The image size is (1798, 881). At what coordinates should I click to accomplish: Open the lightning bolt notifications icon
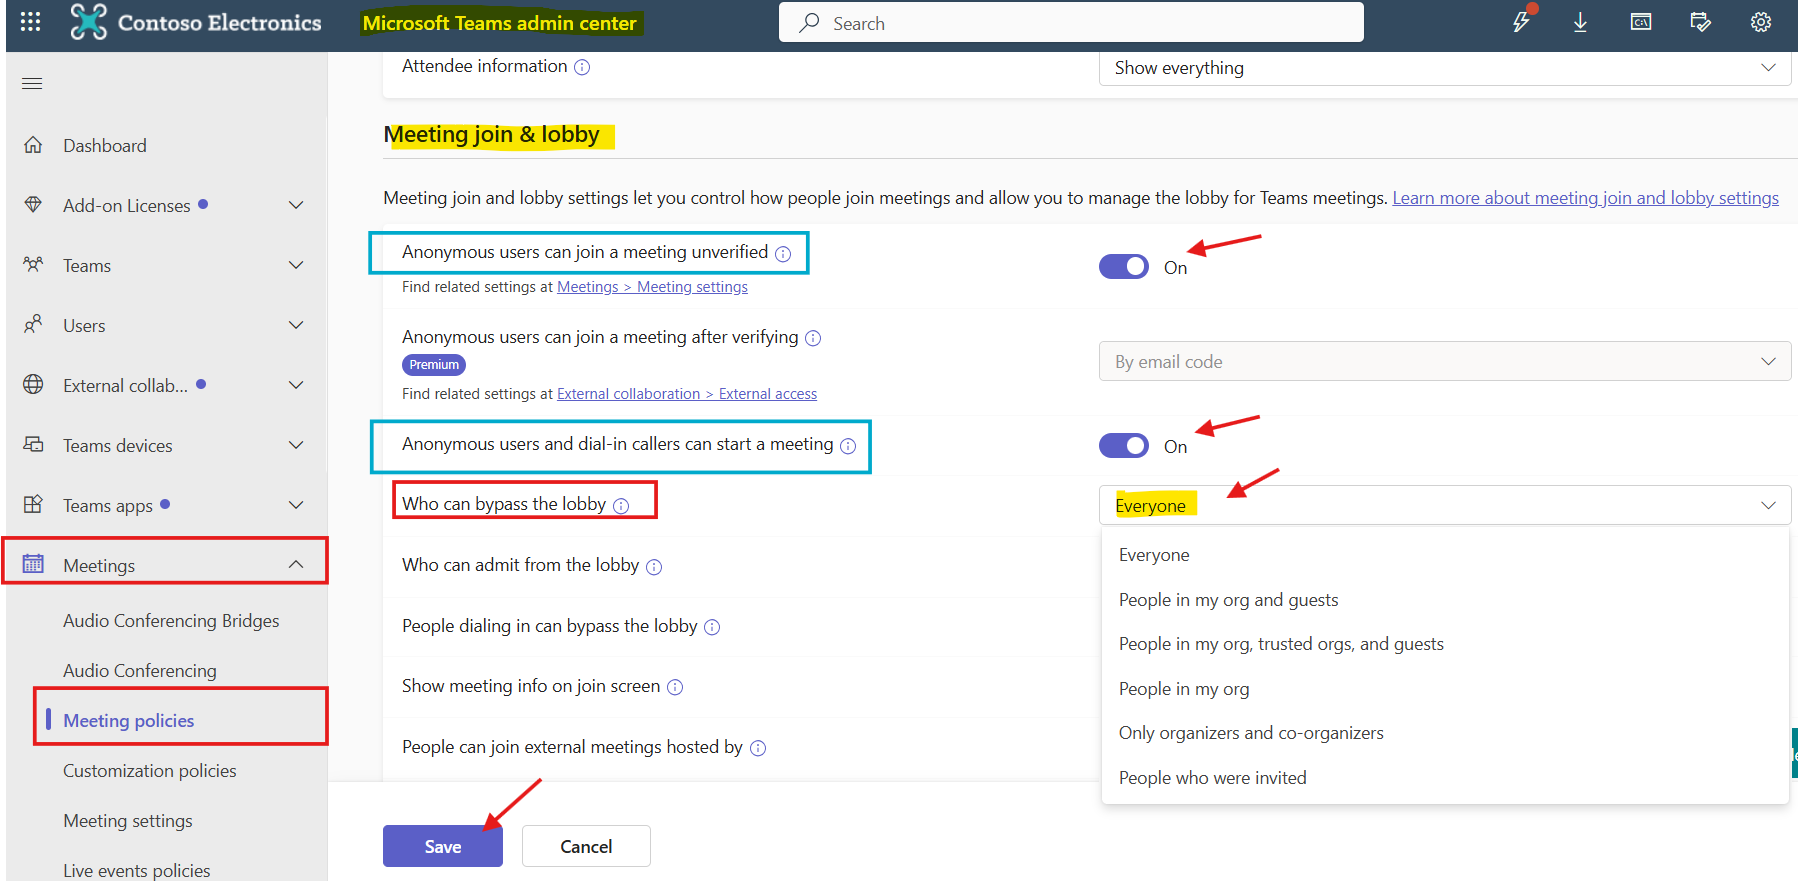point(1521,22)
